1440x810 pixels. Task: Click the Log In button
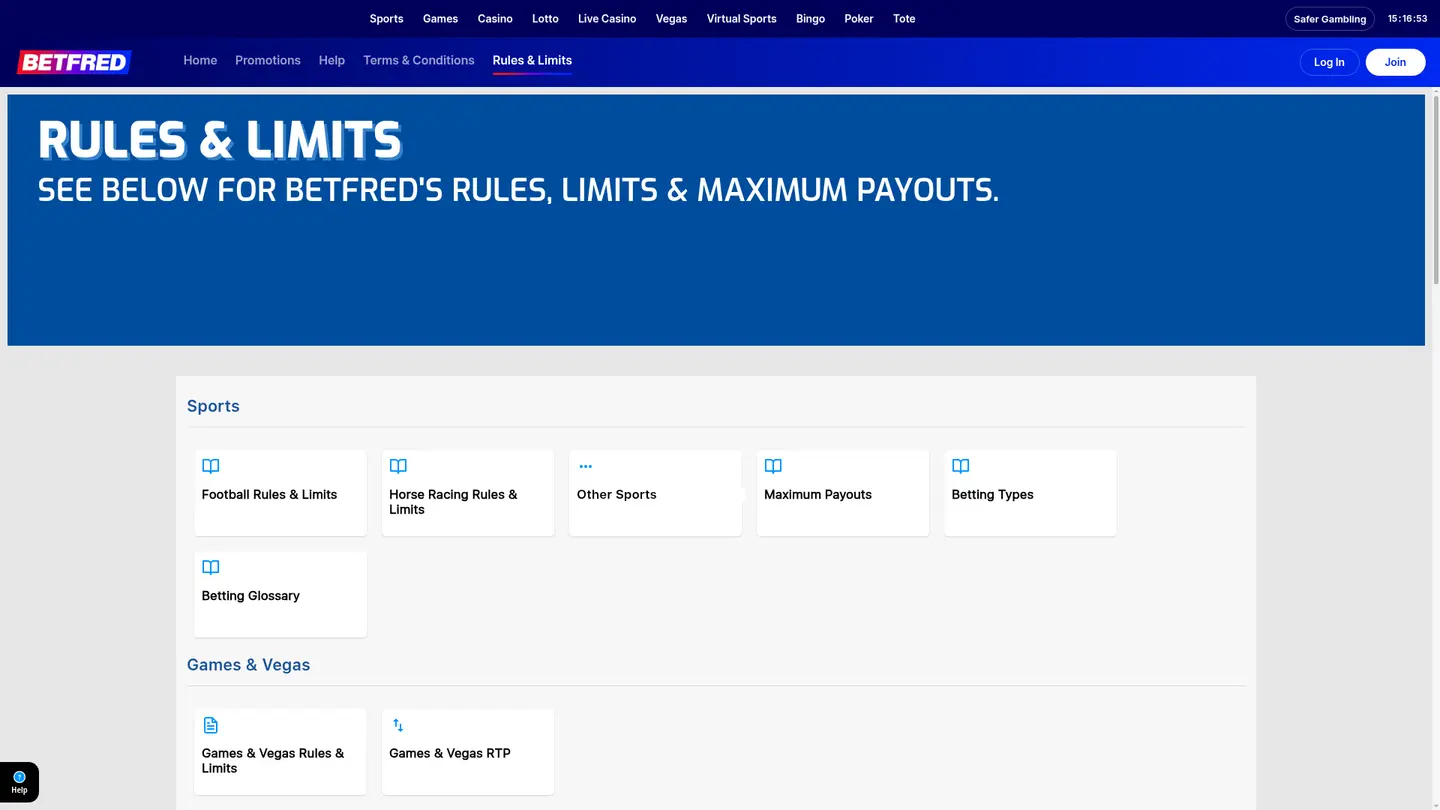coord(1329,62)
